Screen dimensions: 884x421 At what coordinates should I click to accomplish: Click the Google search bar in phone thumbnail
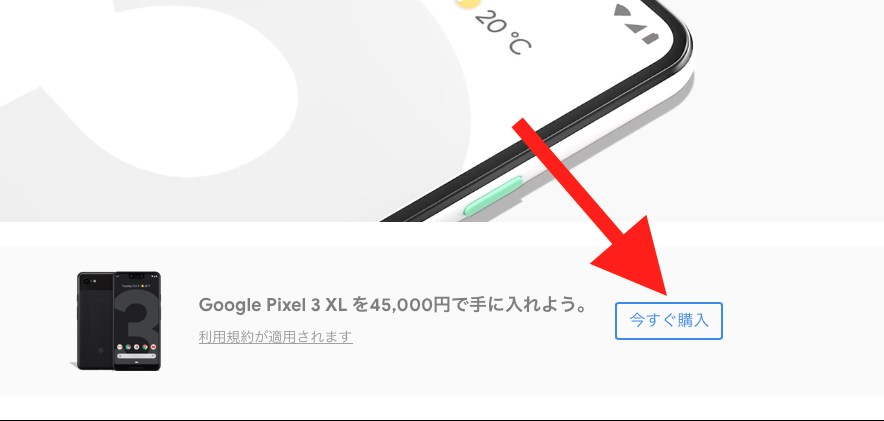click(136, 356)
